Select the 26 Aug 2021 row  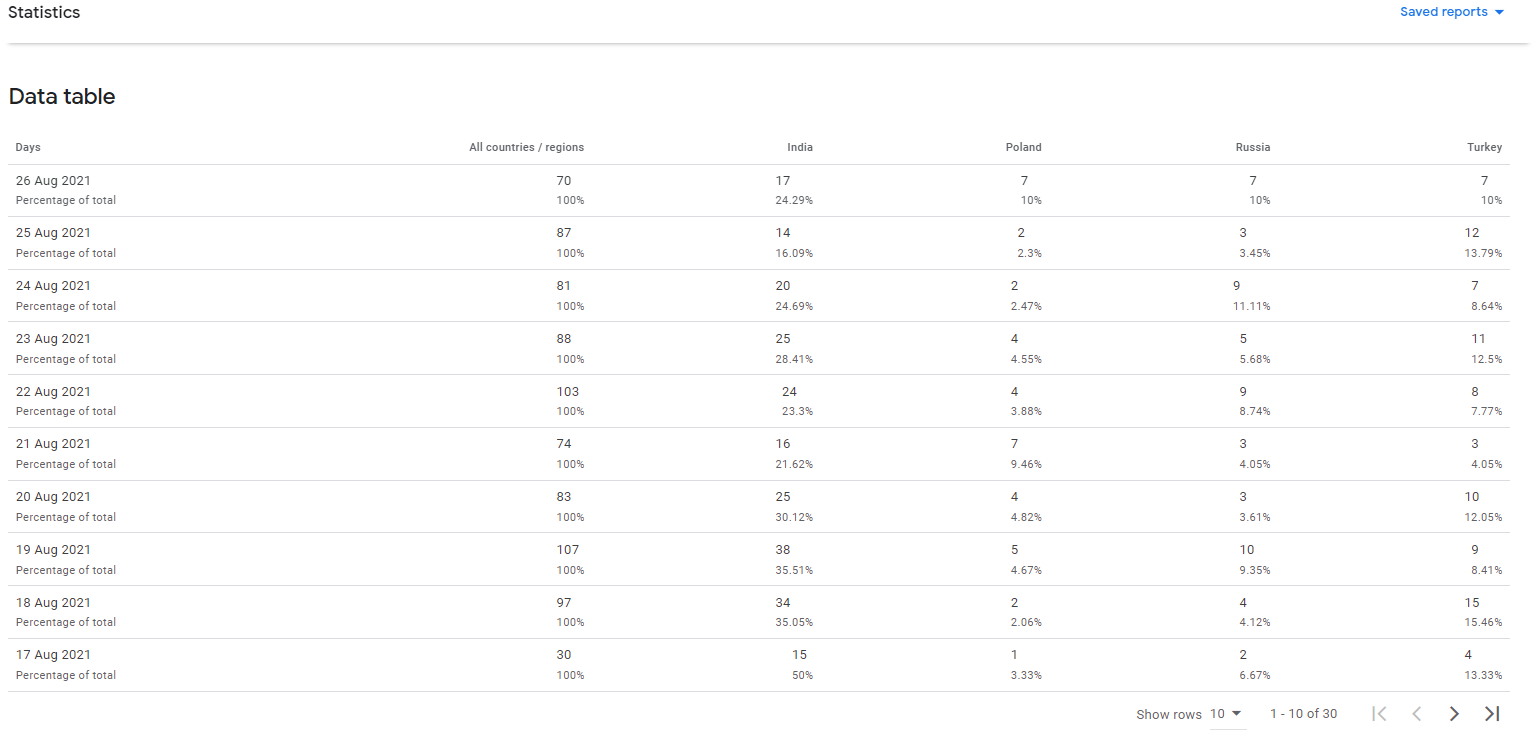pyautogui.click(x=759, y=190)
